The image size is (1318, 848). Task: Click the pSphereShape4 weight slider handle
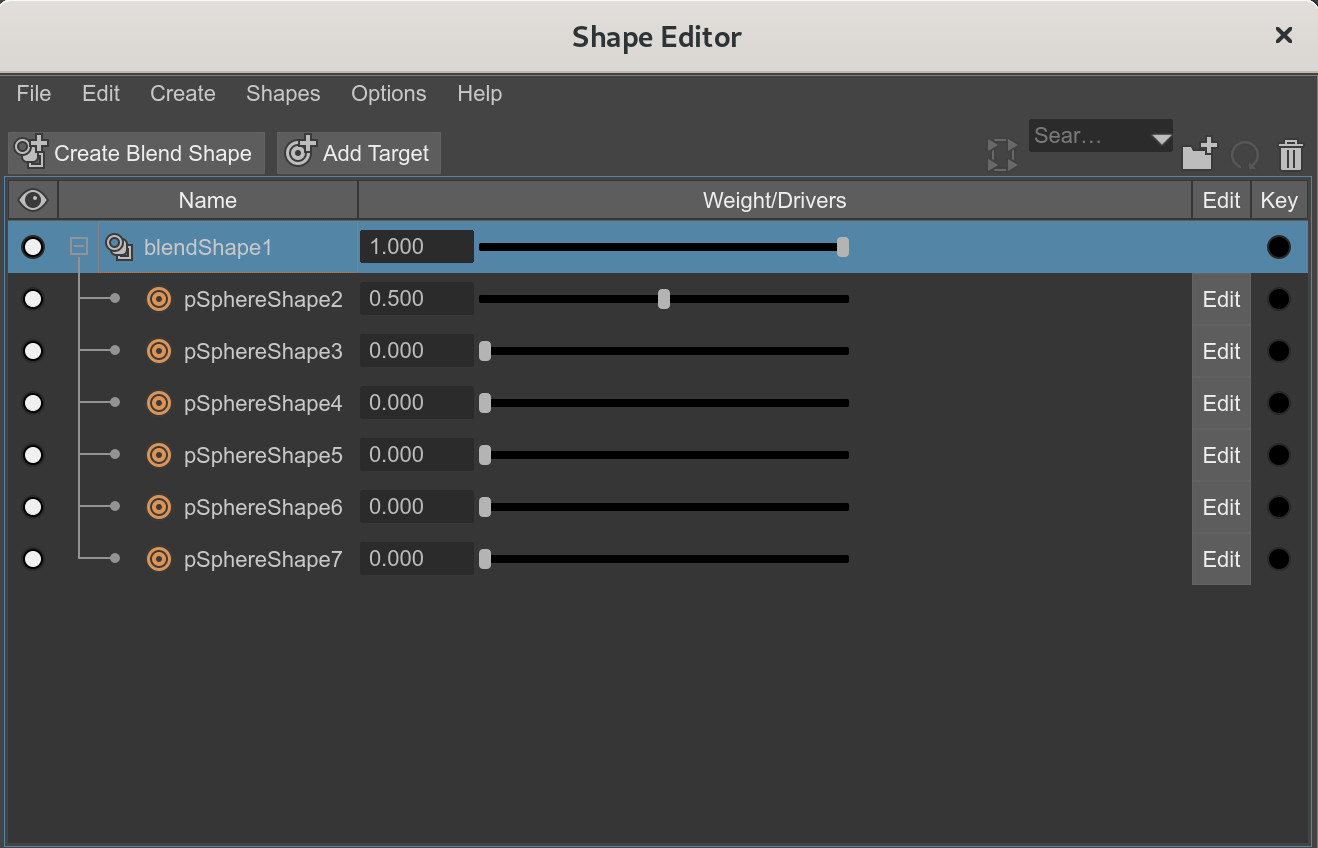[x=485, y=403]
